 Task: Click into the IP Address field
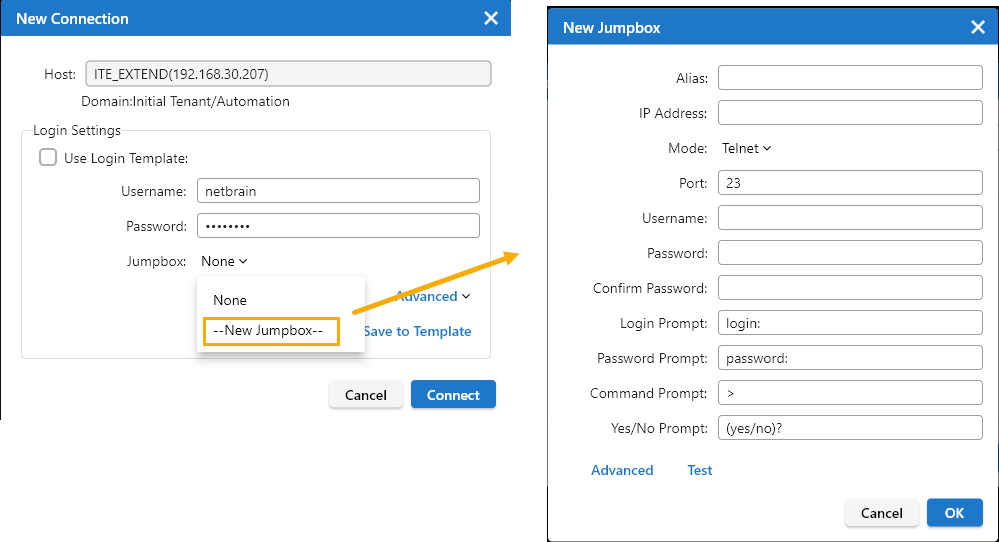point(850,113)
